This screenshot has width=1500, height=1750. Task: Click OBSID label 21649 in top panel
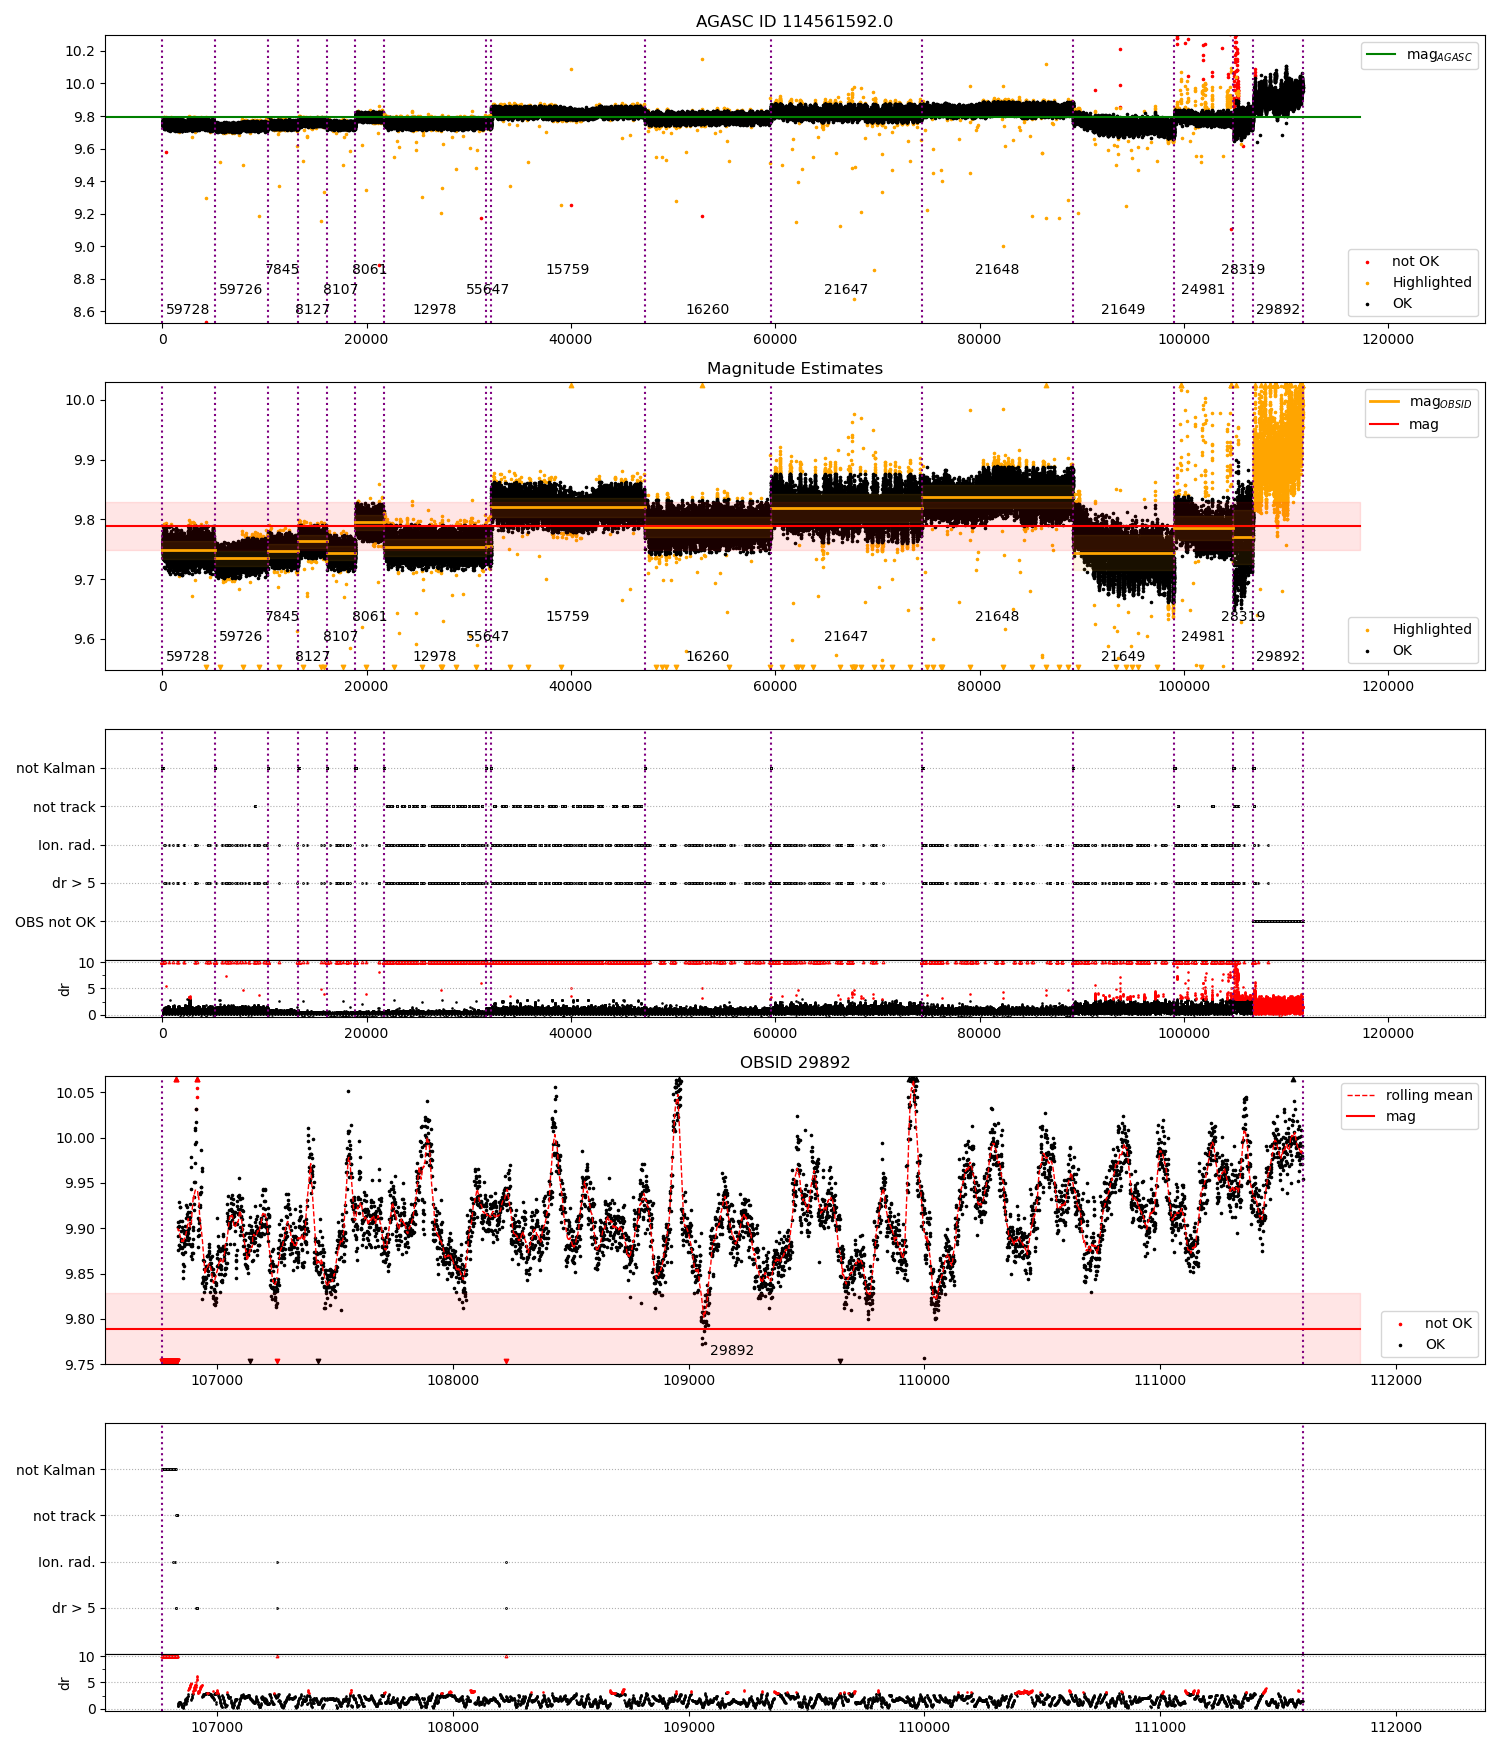pos(1123,310)
